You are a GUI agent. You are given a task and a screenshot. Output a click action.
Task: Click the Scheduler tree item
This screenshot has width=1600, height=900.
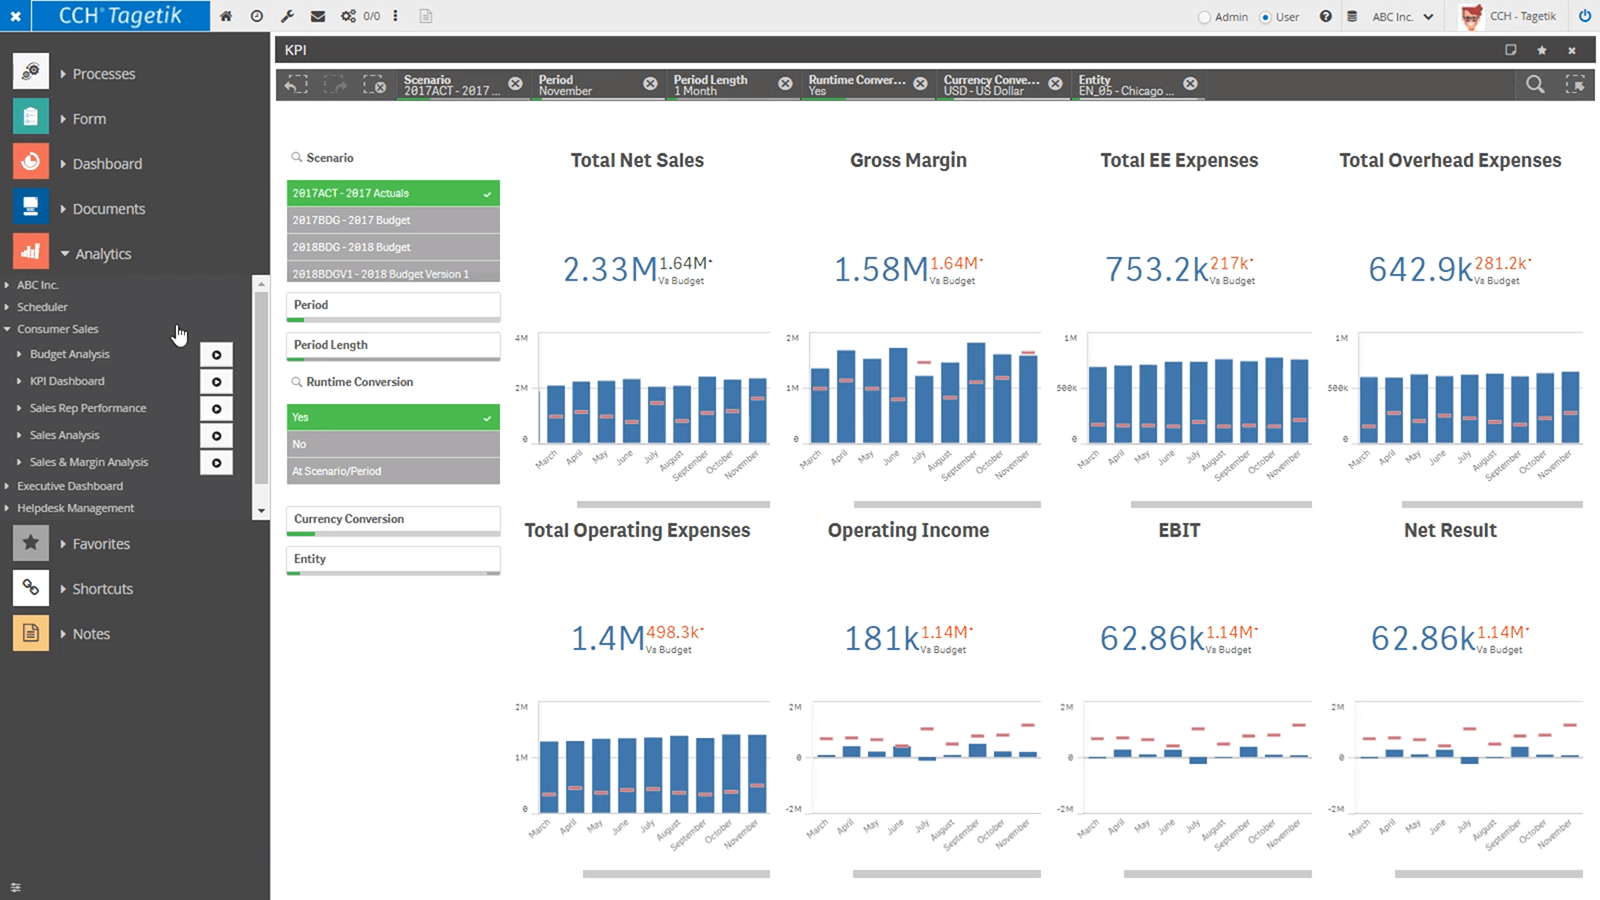click(42, 307)
